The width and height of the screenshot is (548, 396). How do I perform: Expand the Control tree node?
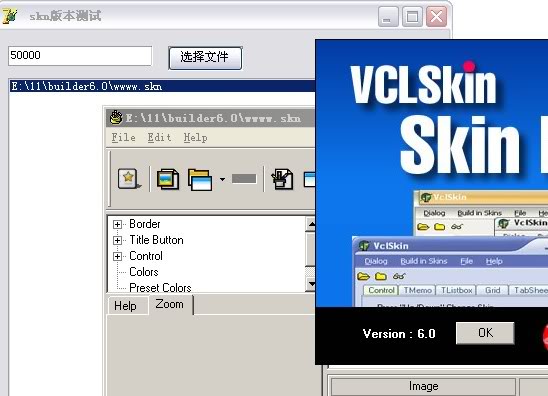117,257
